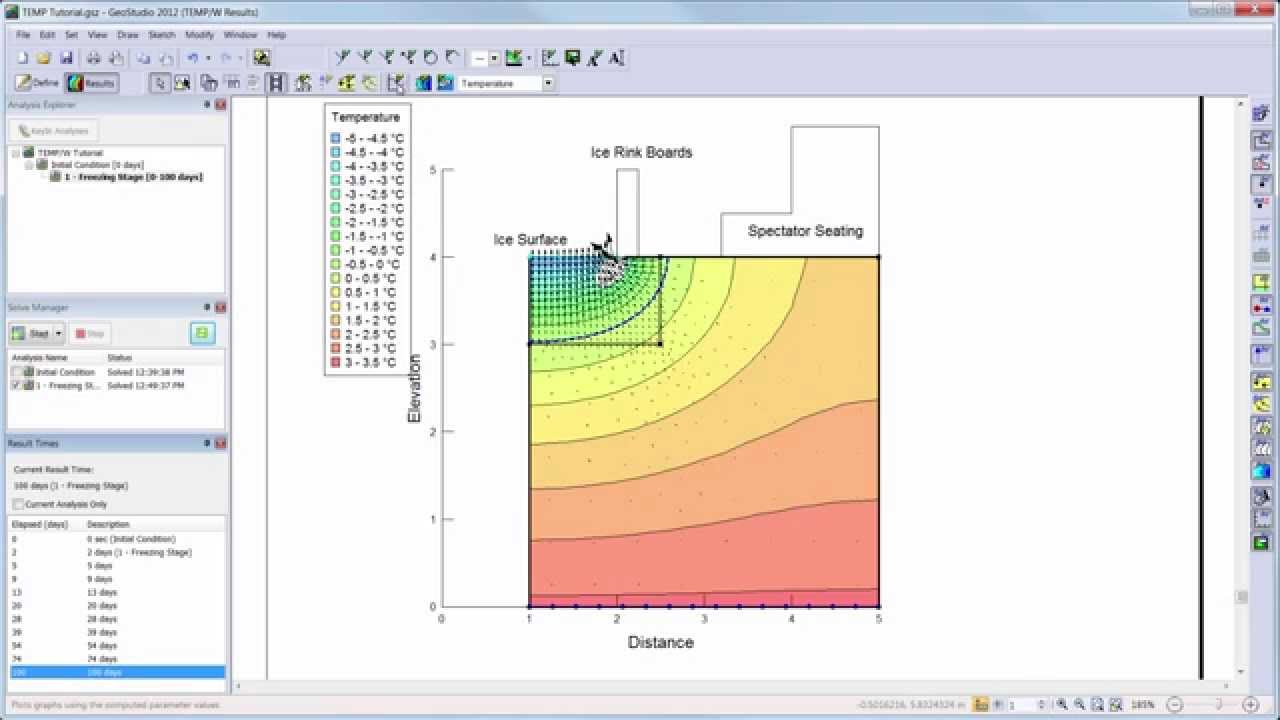Open the Start button dropdown arrow
This screenshot has height=720, width=1280.
[59, 333]
